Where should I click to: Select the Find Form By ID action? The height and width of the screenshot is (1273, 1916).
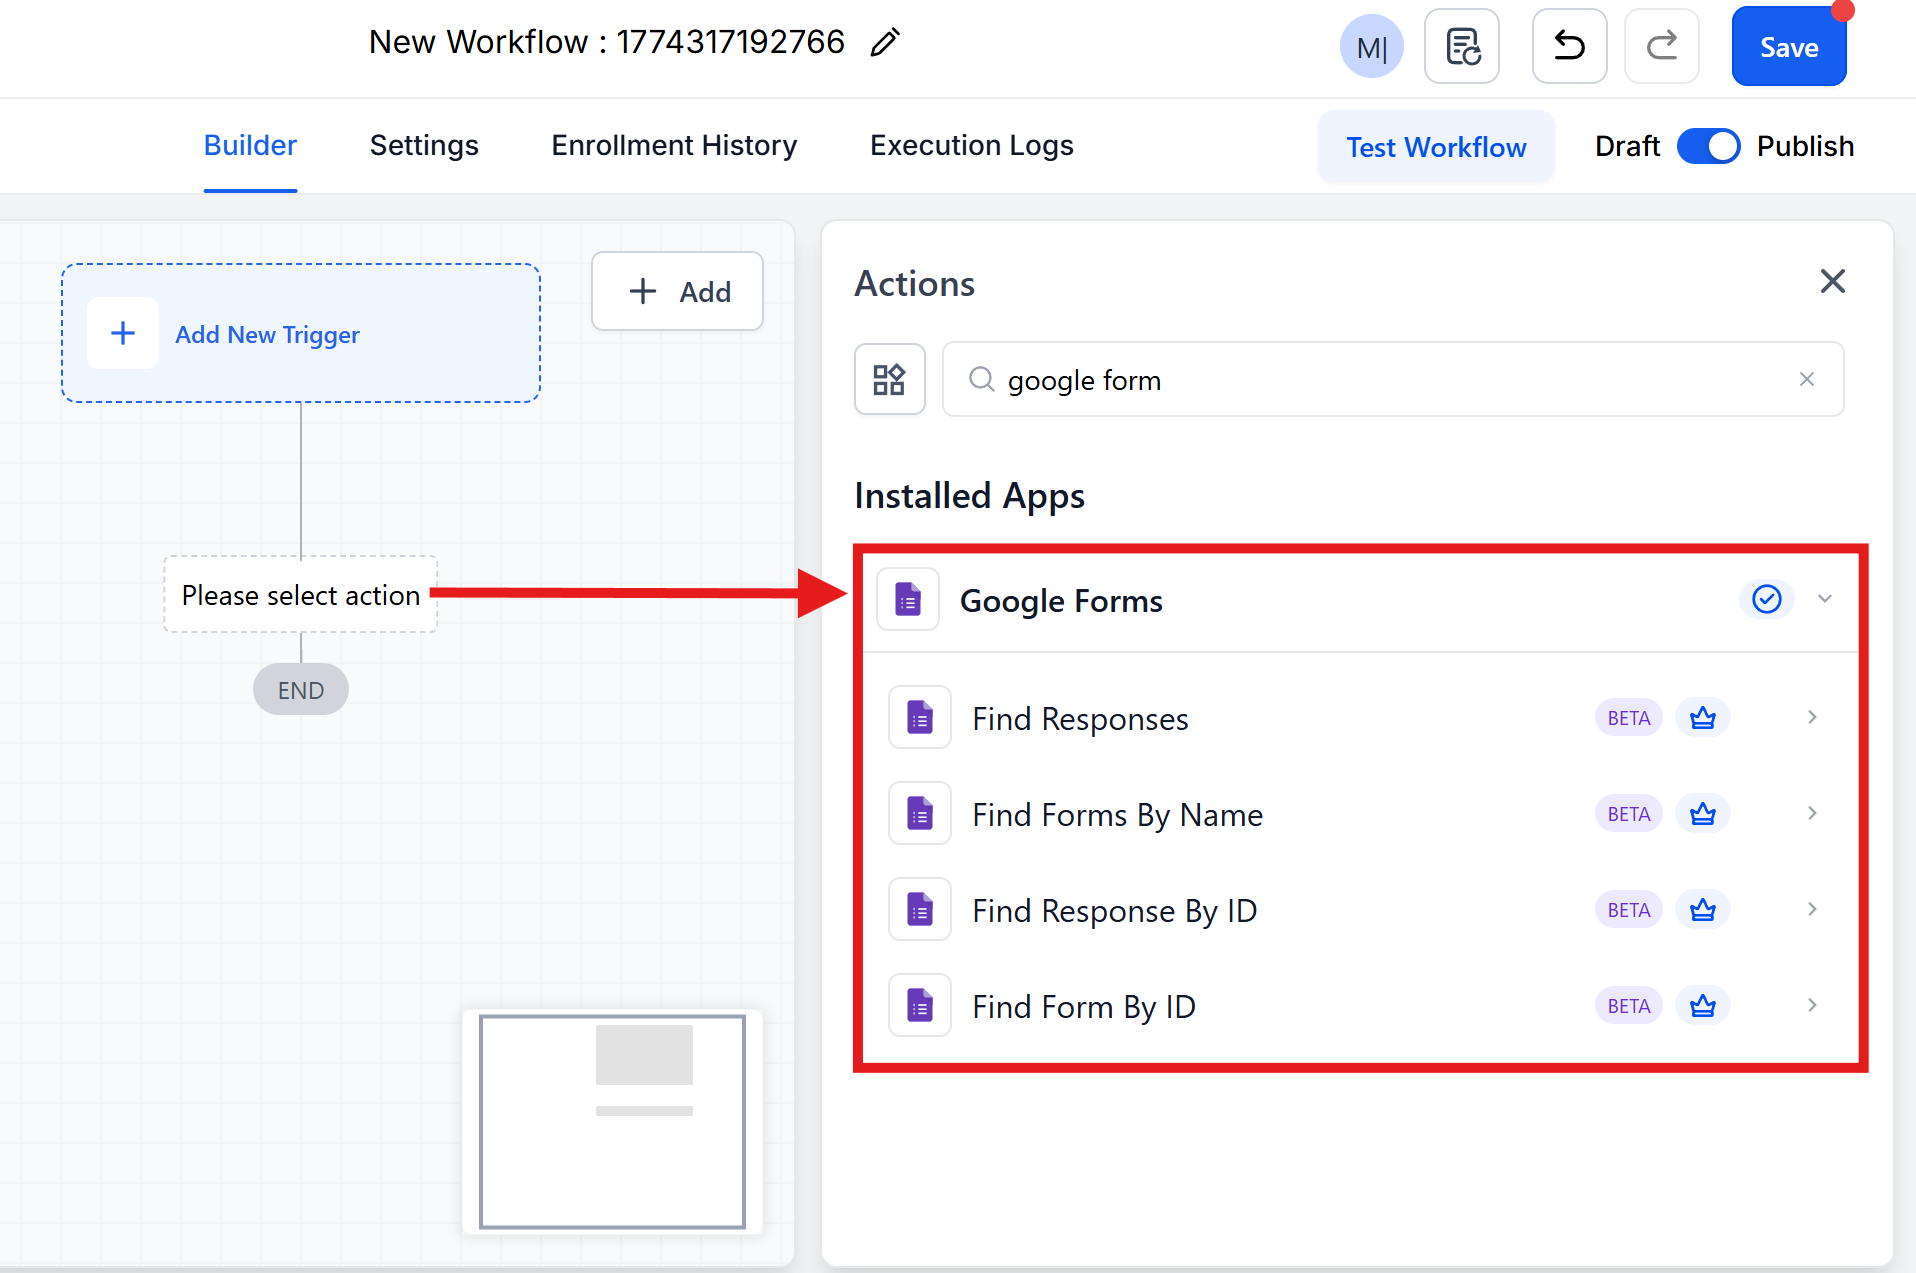pyautogui.click(x=1360, y=1006)
